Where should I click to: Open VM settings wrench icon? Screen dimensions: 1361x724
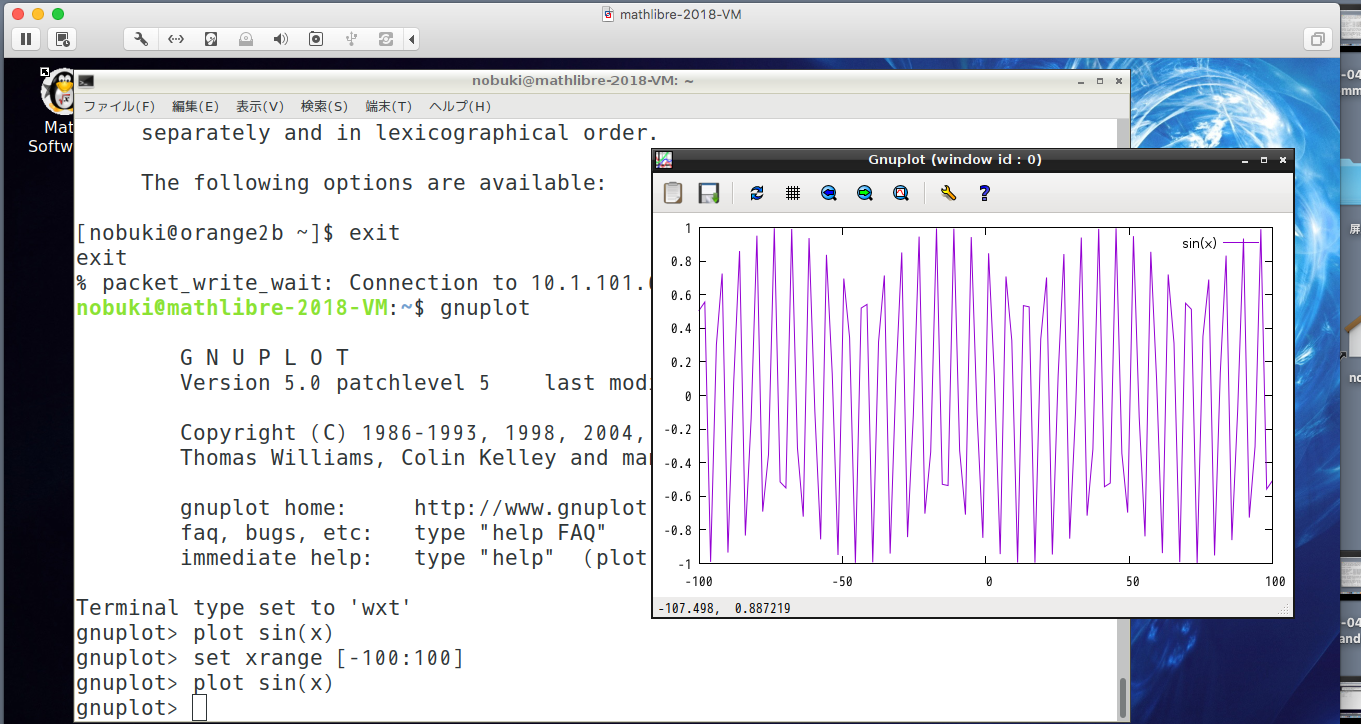tap(141, 39)
